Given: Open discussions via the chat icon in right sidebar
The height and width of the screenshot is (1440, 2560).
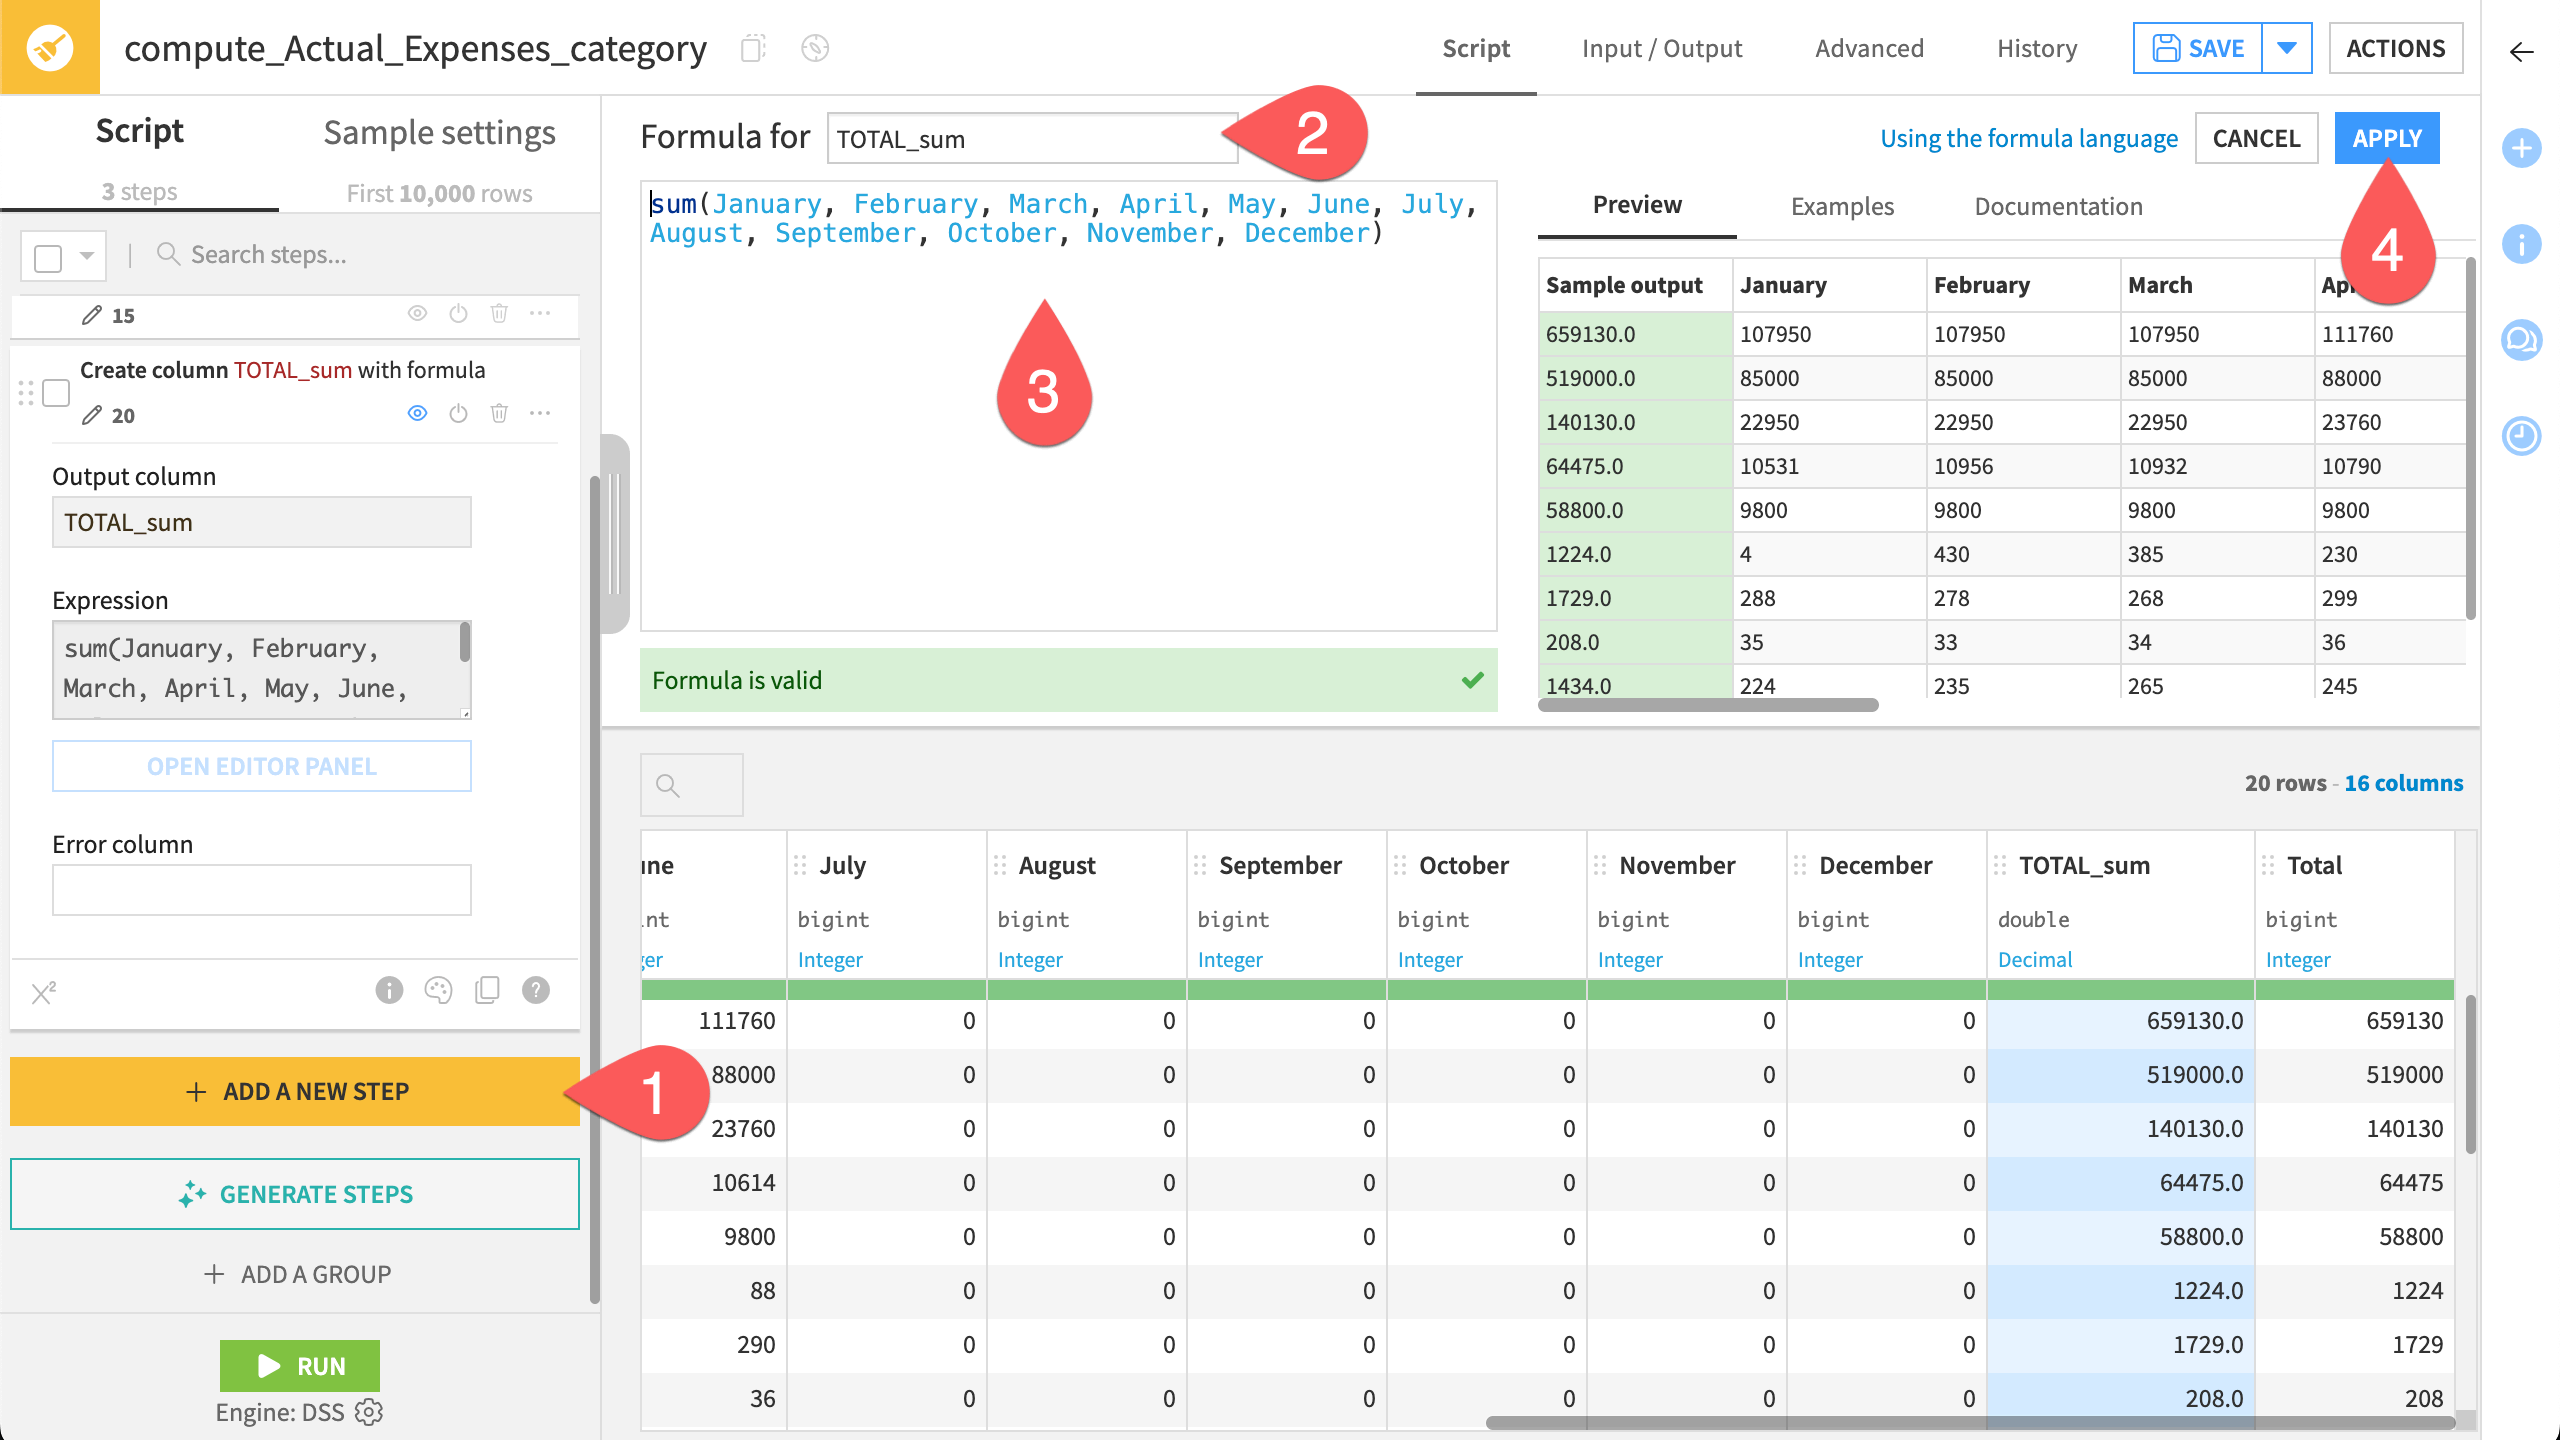Looking at the screenshot, I should click(x=2522, y=340).
